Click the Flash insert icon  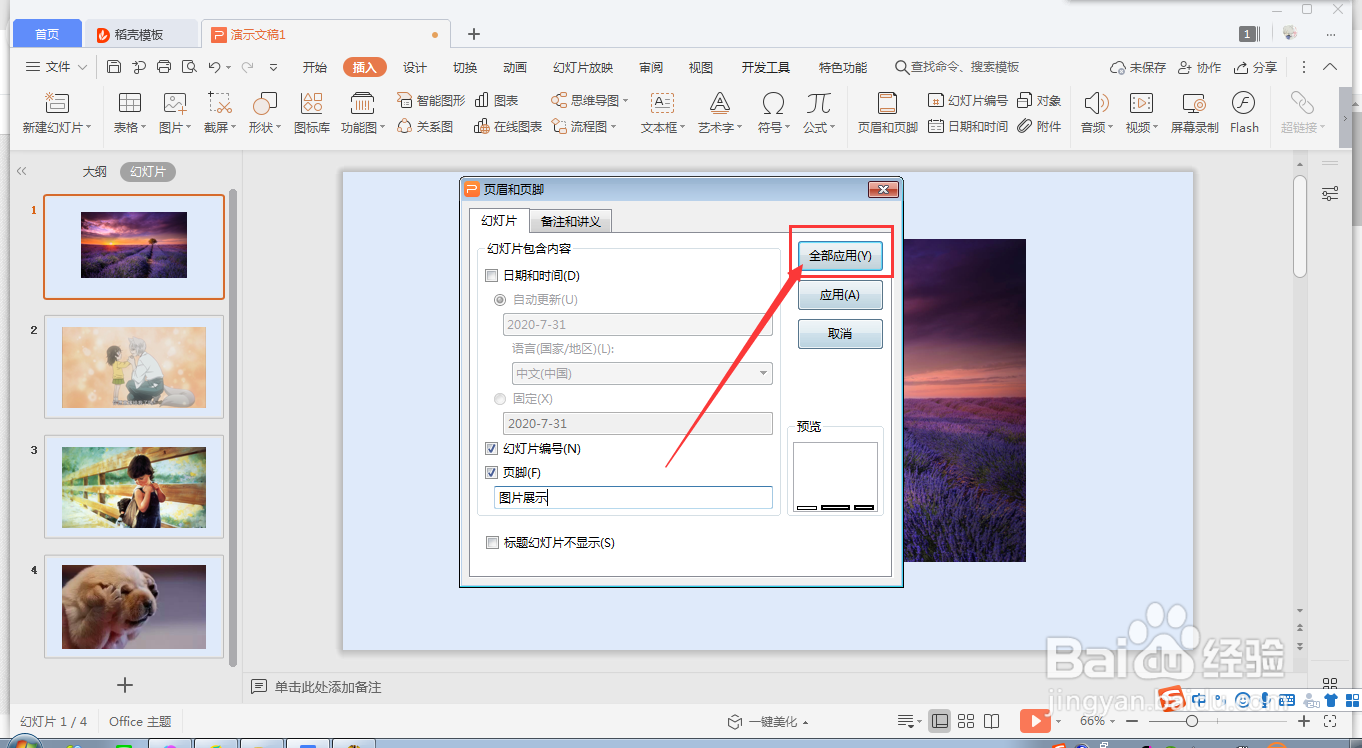pyautogui.click(x=1243, y=103)
